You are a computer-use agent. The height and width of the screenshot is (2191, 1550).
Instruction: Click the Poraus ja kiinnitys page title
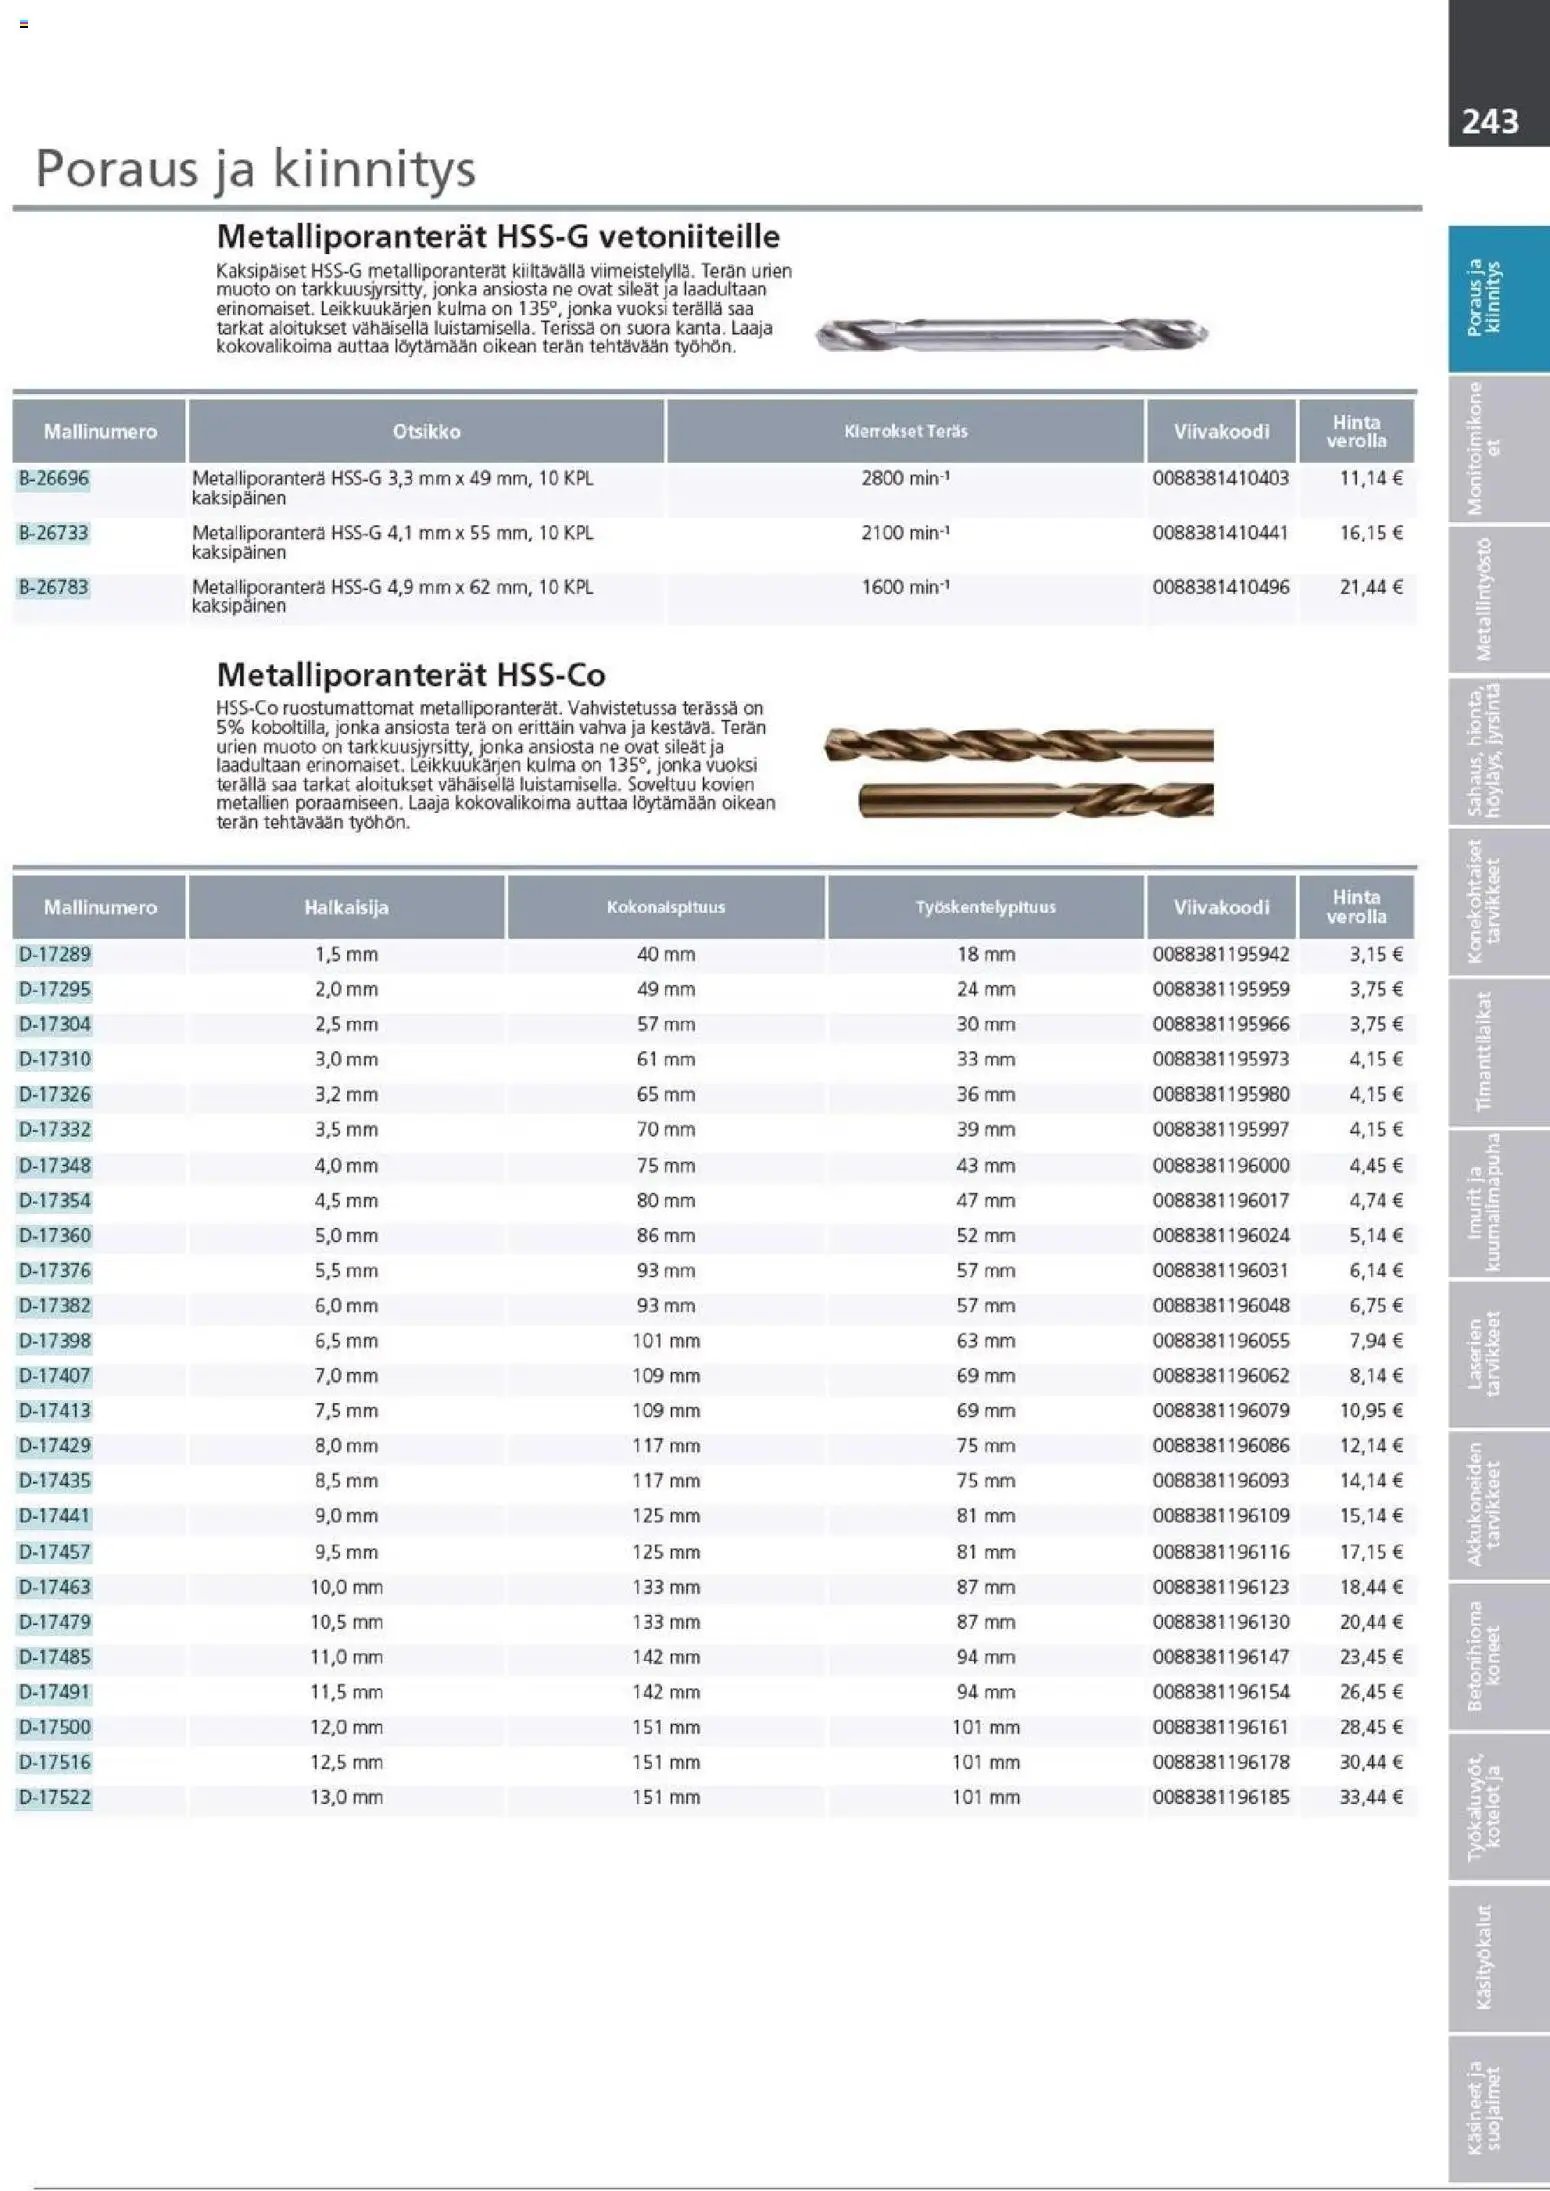pyautogui.click(x=255, y=169)
